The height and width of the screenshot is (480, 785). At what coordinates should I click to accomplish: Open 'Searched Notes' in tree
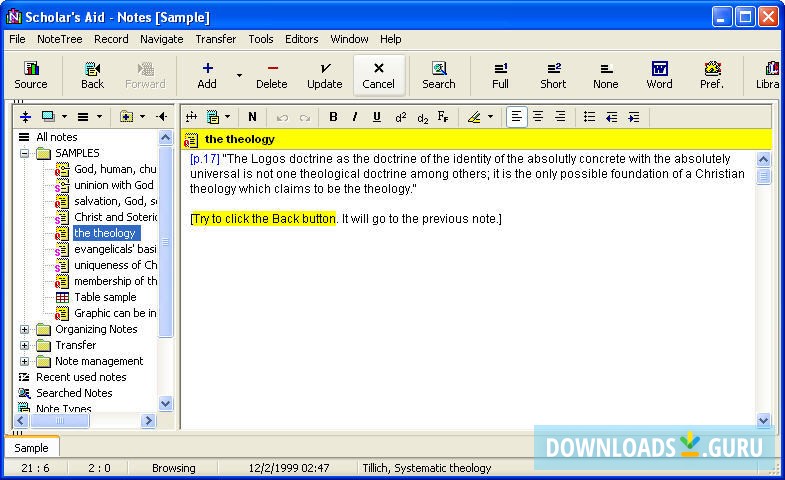point(74,393)
